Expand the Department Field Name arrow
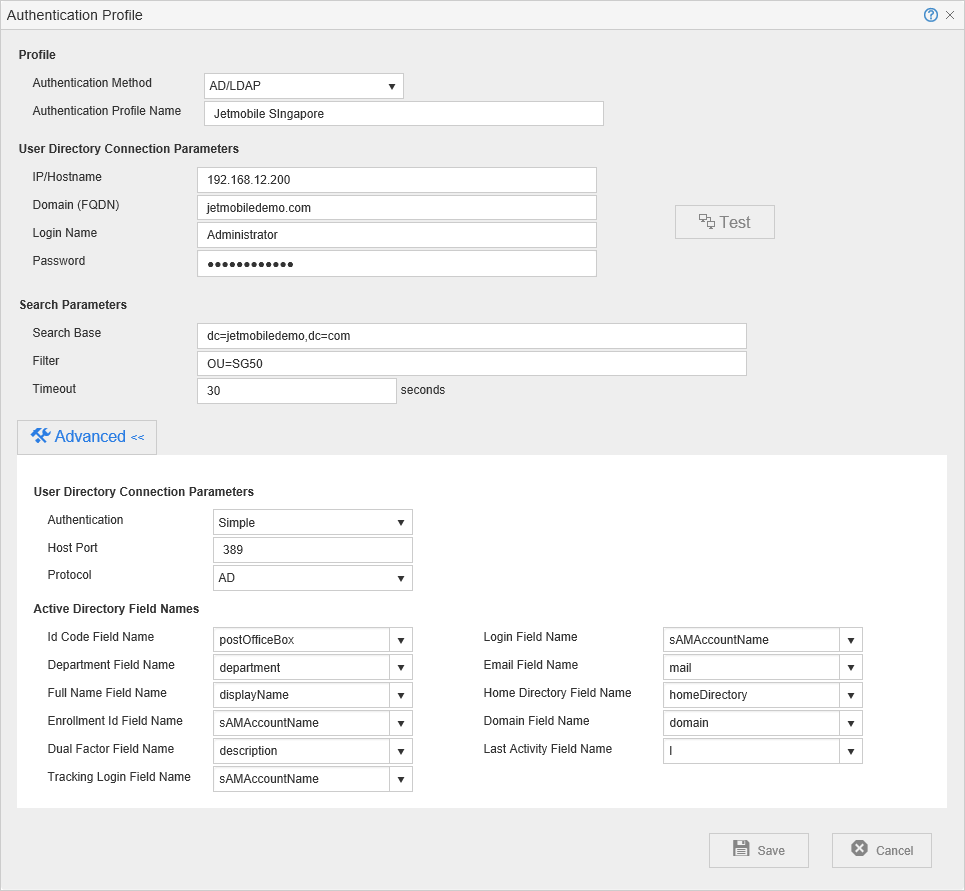Viewport: 965px width, 891px height. point(400,668)
